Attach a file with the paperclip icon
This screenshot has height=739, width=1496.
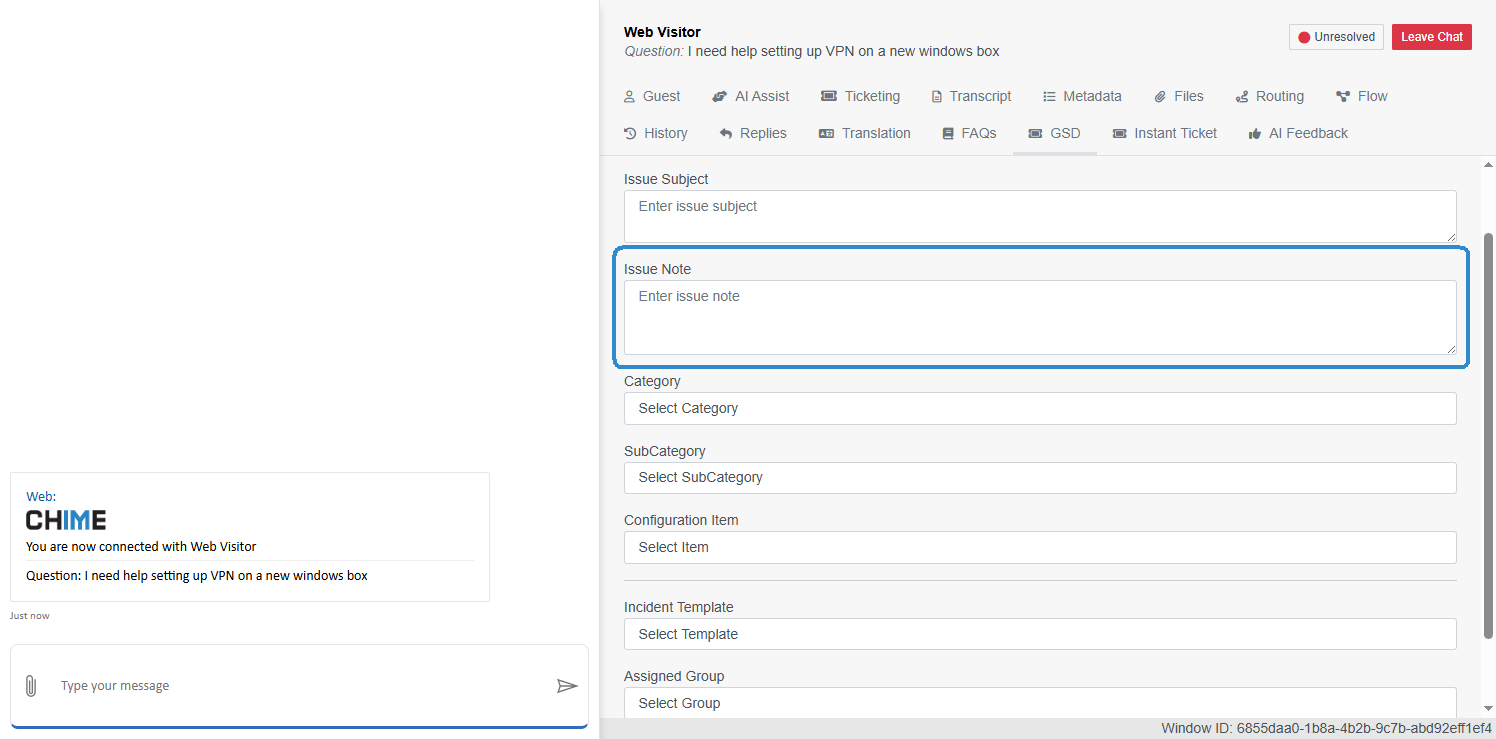point(31,686)
